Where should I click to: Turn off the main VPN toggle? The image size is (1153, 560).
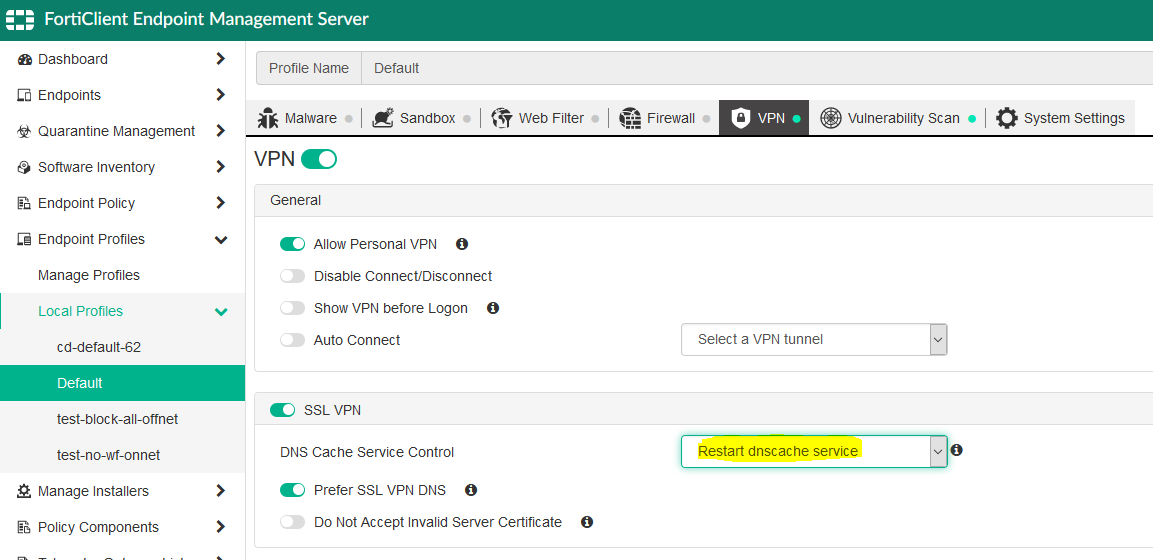pyautogui.click(x=319, y=159)
